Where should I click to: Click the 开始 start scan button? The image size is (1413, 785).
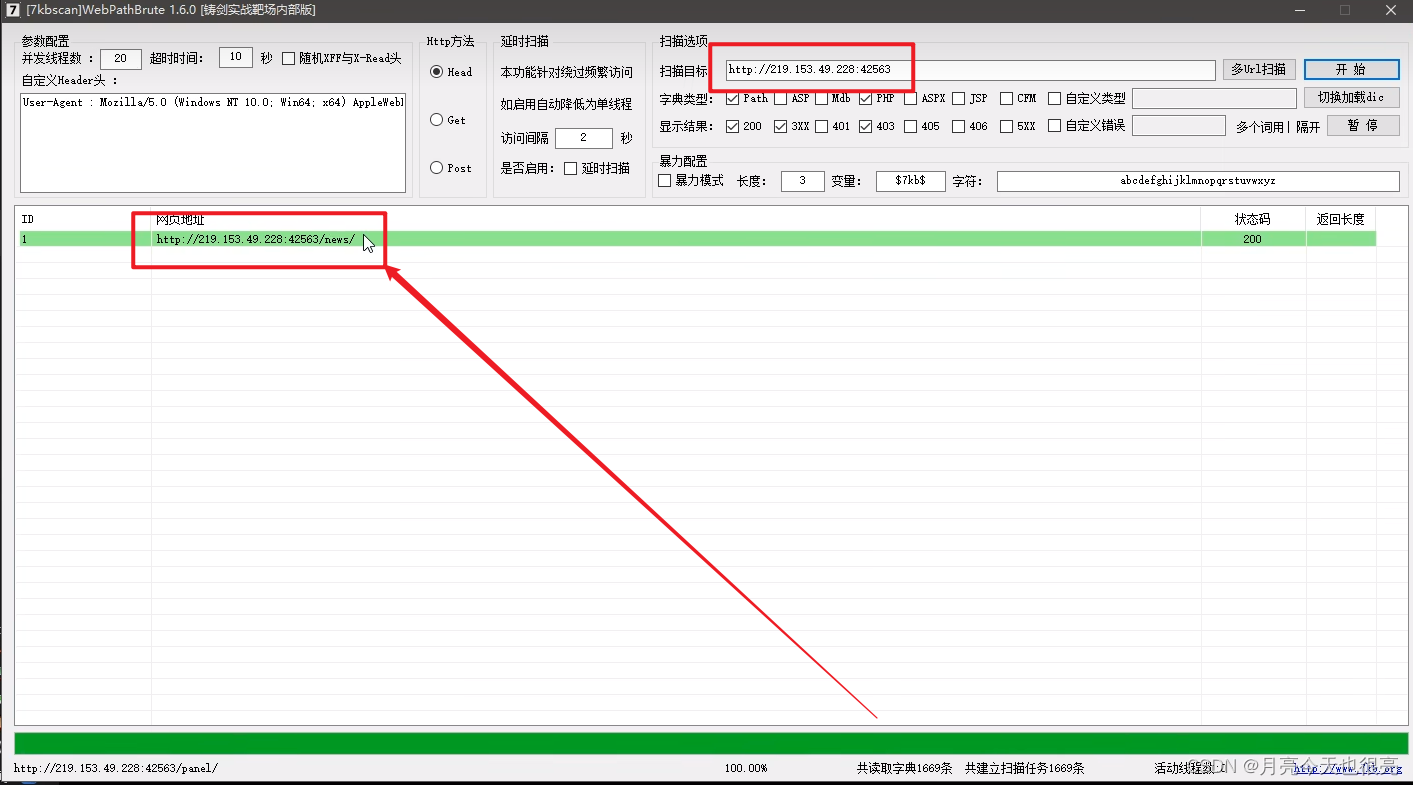[x=1351, y=70]
